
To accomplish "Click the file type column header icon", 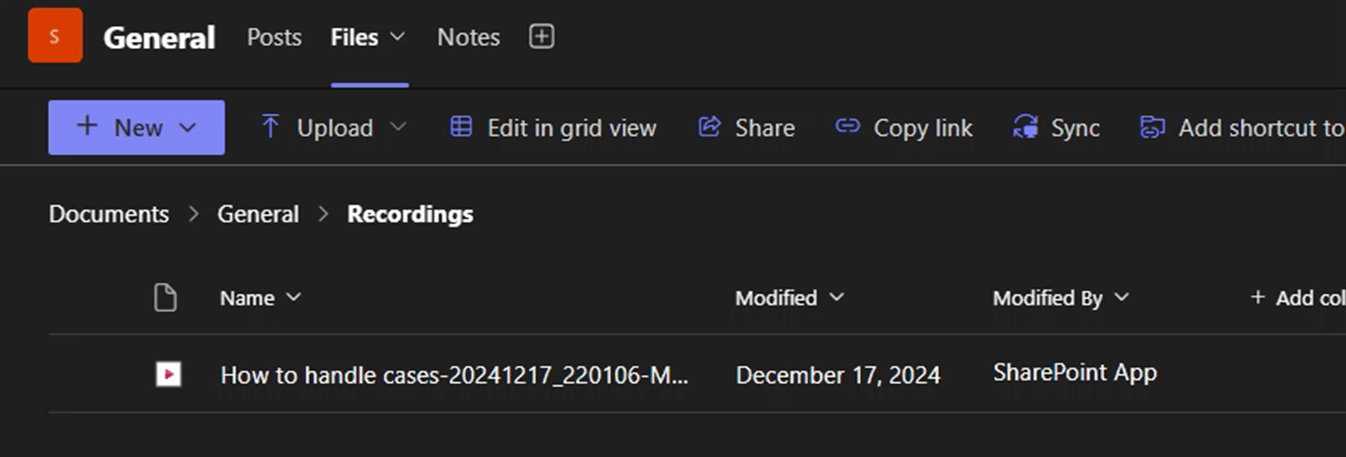I will pos(165,297).
